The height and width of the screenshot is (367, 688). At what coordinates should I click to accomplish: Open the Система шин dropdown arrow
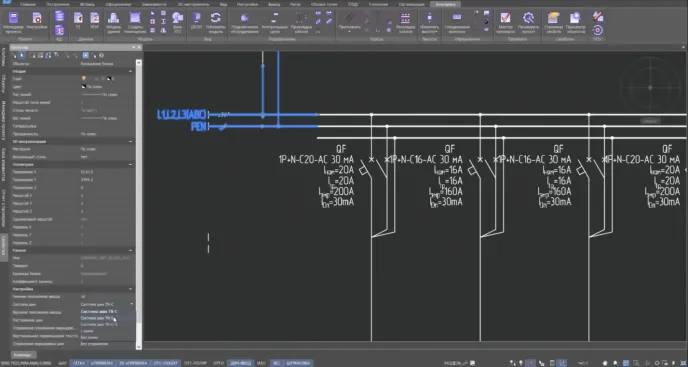(132, 304)
